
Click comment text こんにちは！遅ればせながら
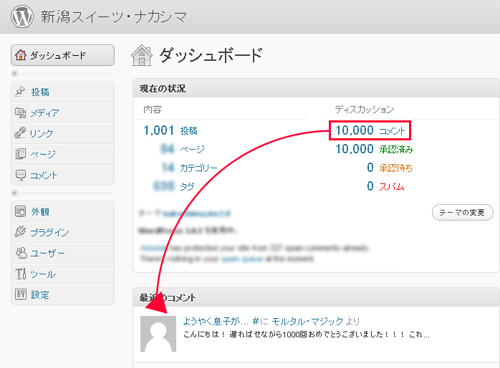306,335
